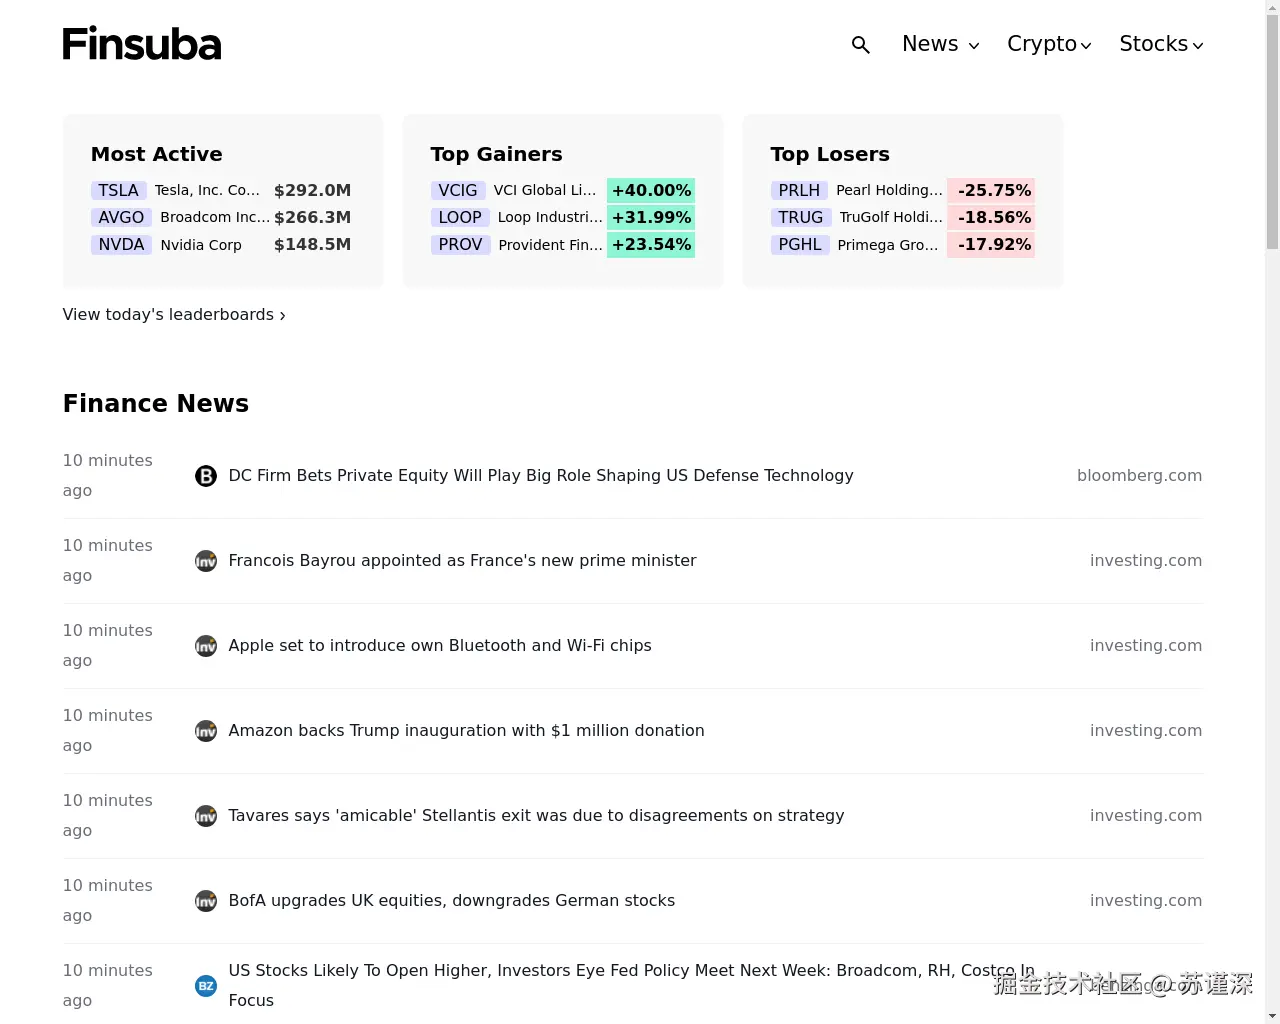Open the PGHL ticker tag
This screenshot has height=1024, width=1280.
[x=800, y=244]
